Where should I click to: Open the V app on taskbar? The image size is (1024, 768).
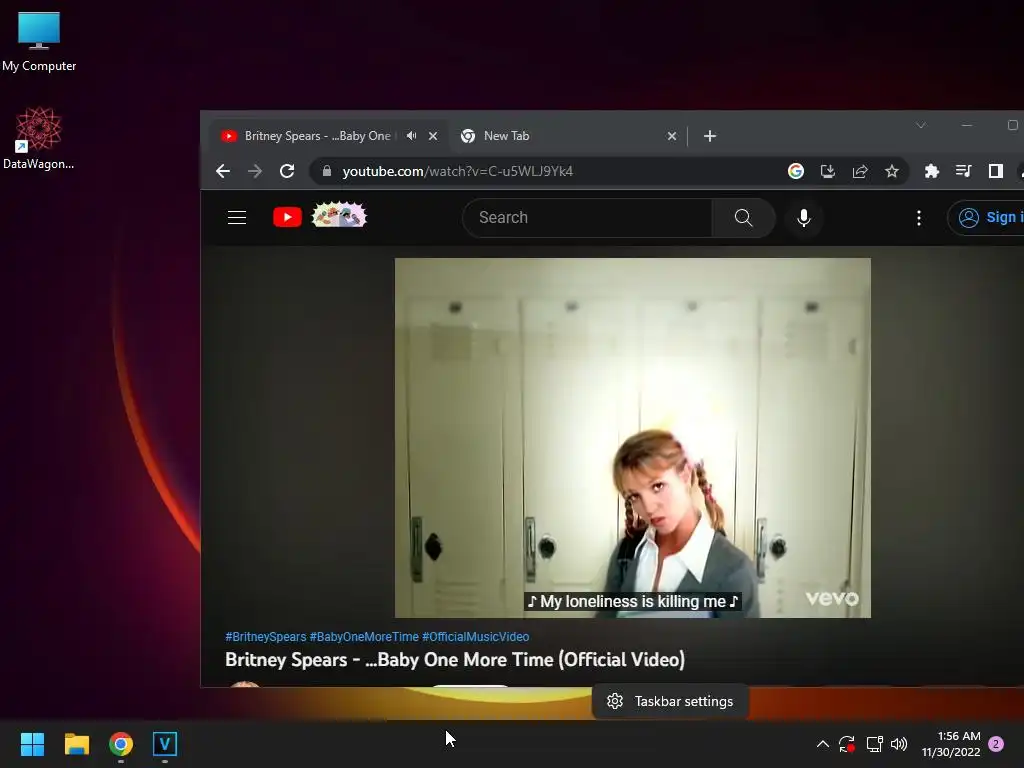[165, 744]
